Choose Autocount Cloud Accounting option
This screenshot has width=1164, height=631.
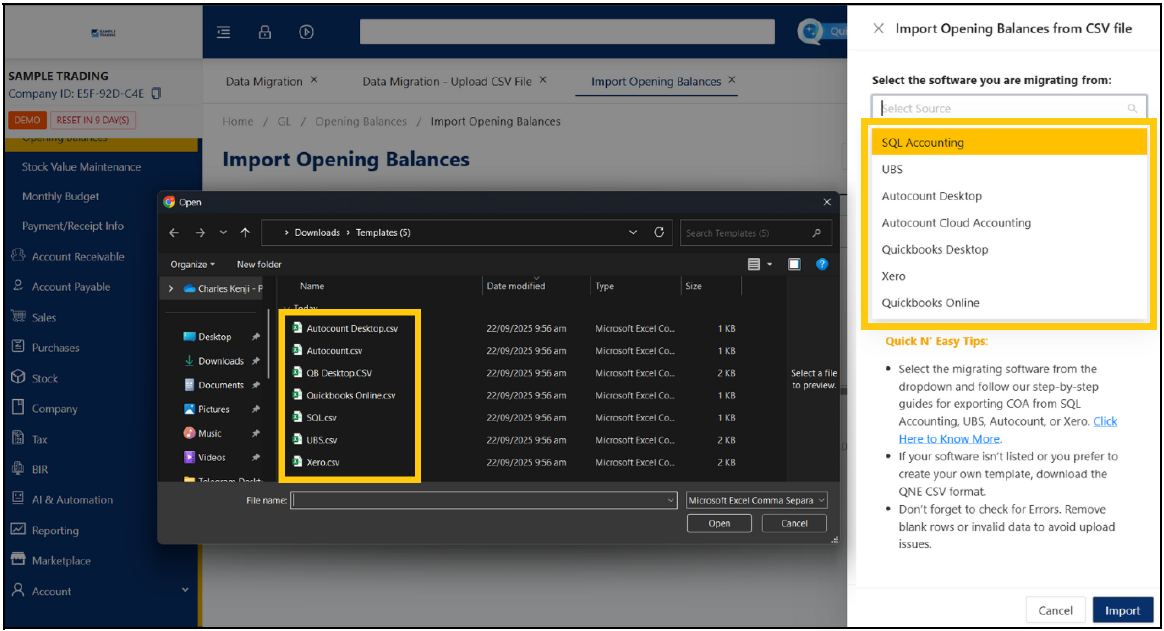tap(1009, 223)
